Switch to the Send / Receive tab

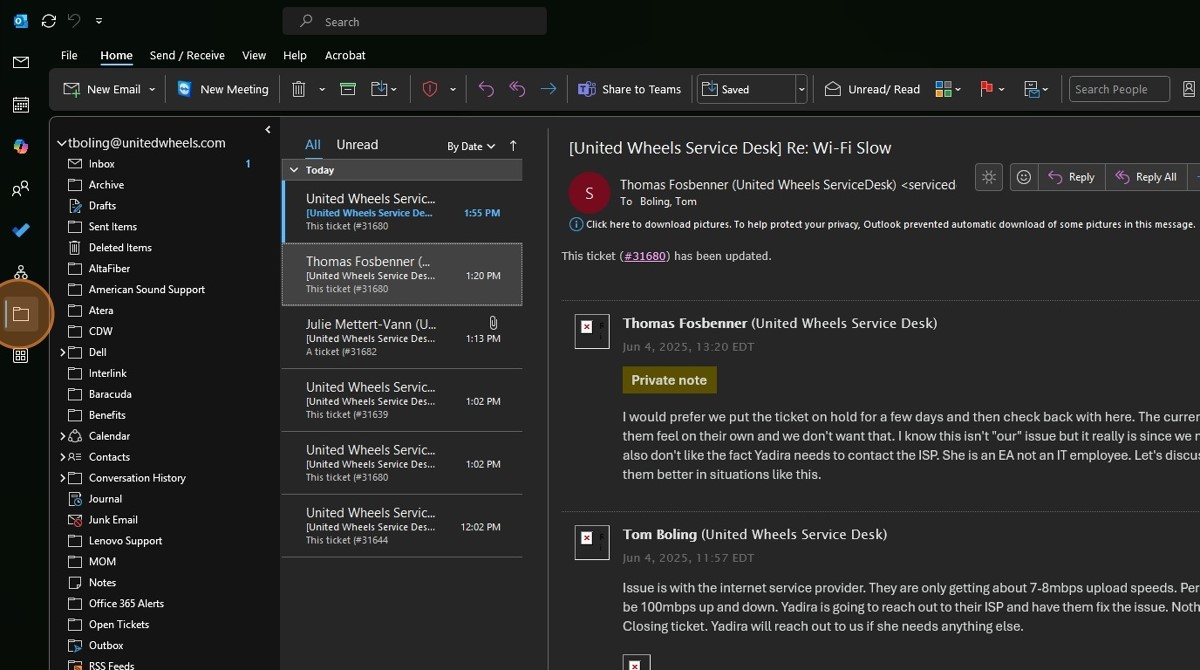(187, 55)
